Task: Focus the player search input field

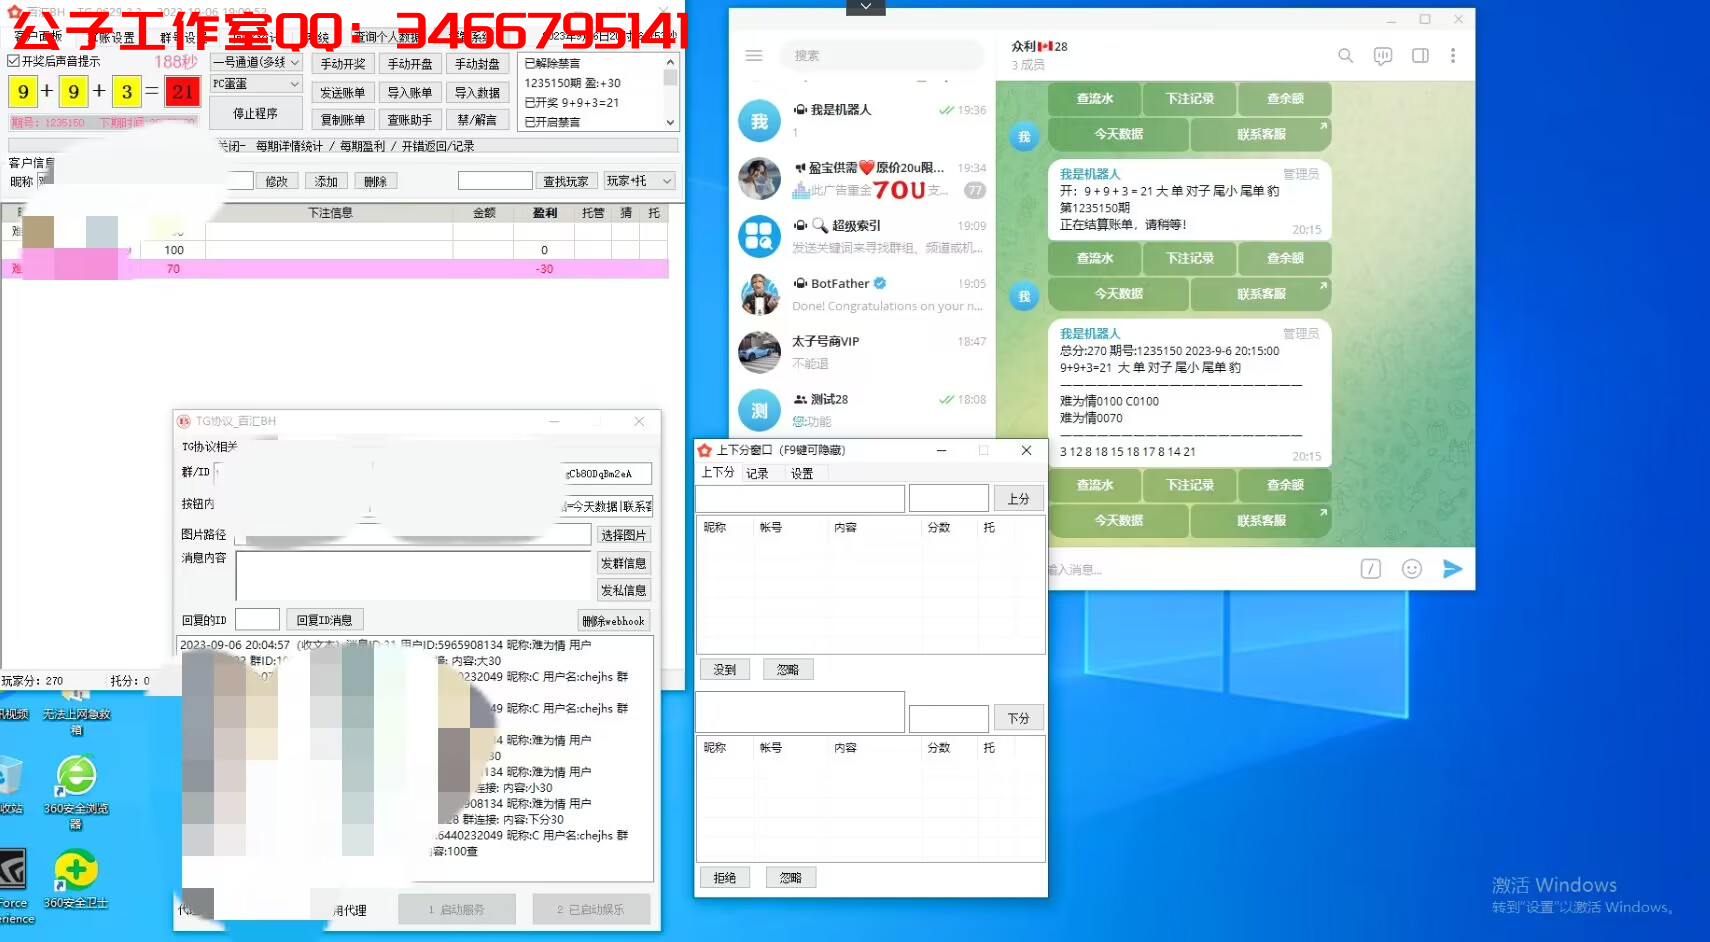Action: [495, 181]
